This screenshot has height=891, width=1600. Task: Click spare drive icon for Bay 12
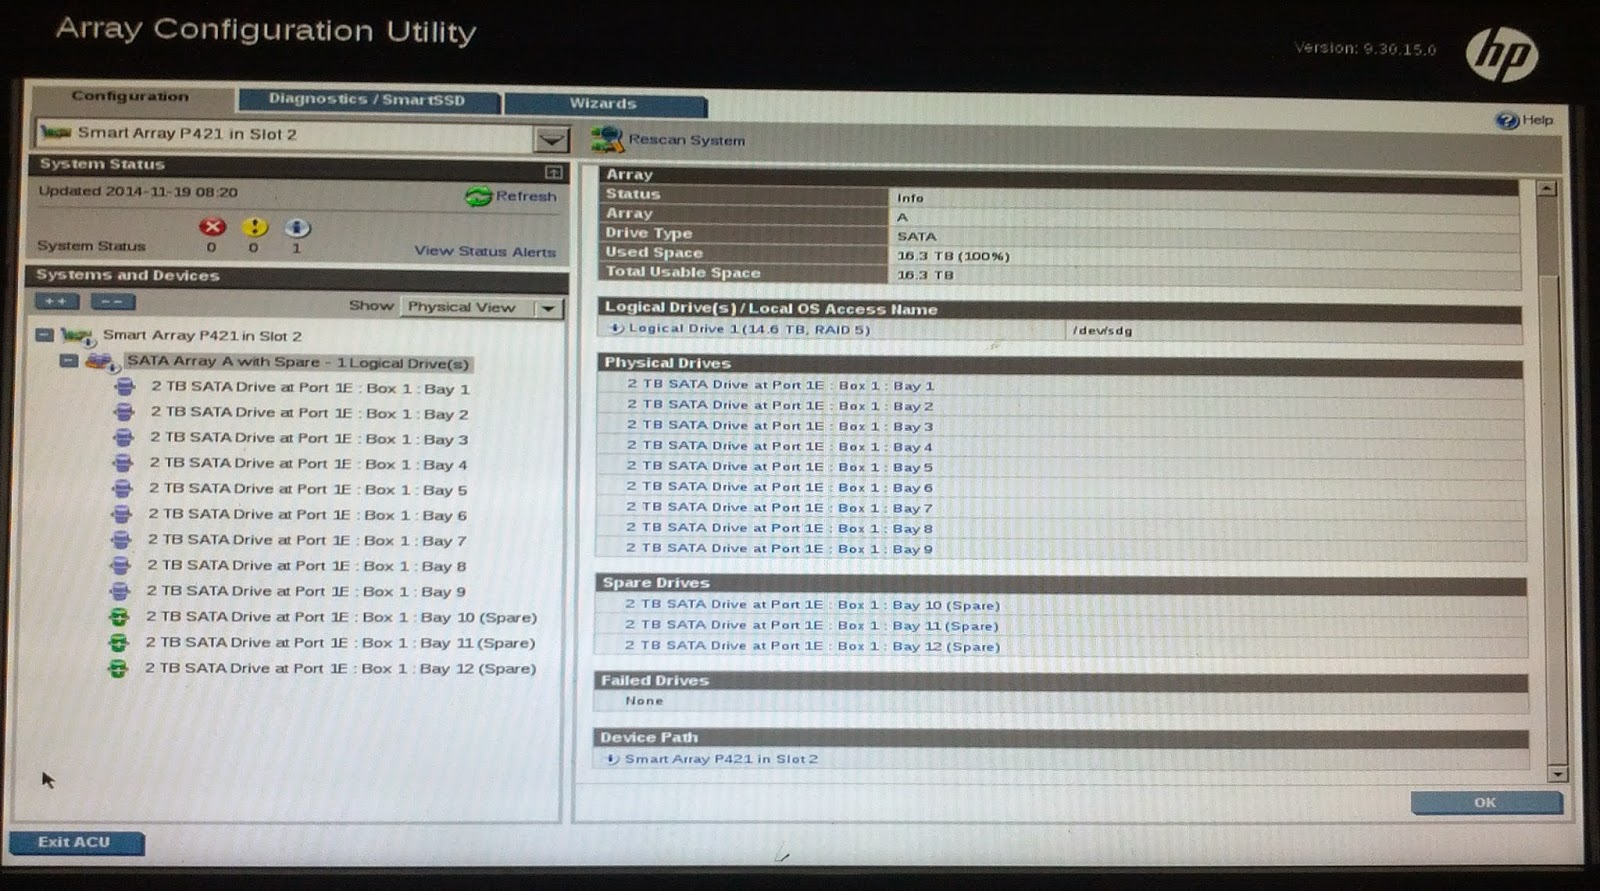click(118, 668)
